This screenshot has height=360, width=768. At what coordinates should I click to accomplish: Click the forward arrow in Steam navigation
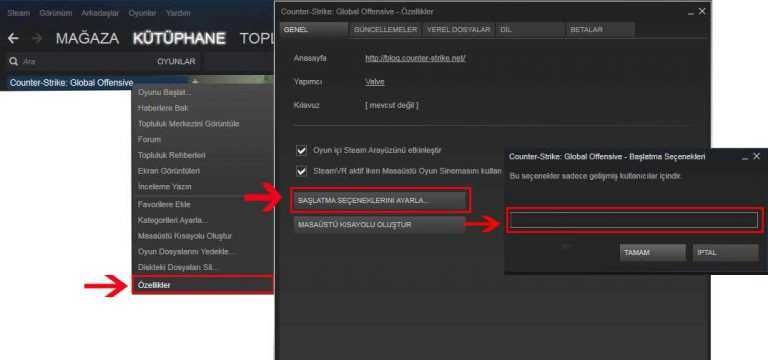(37, 38)
